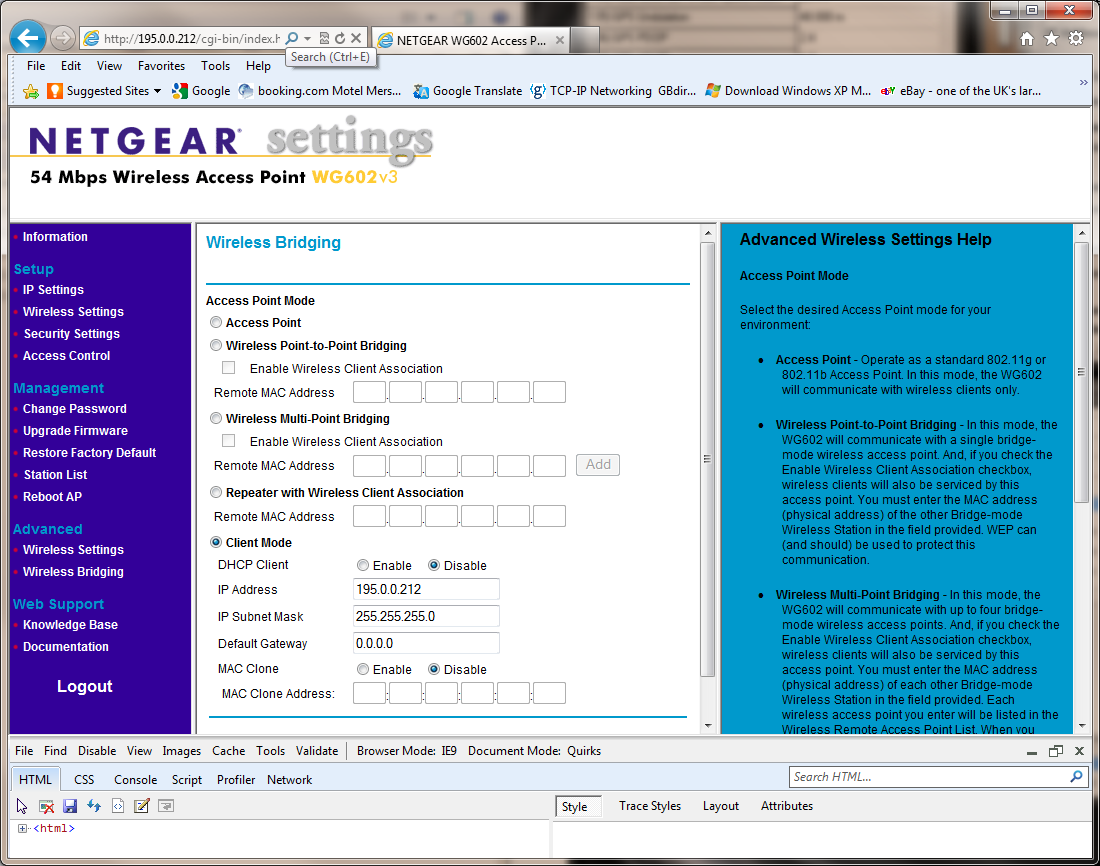Activate Select element by click arrow tool

23,806
